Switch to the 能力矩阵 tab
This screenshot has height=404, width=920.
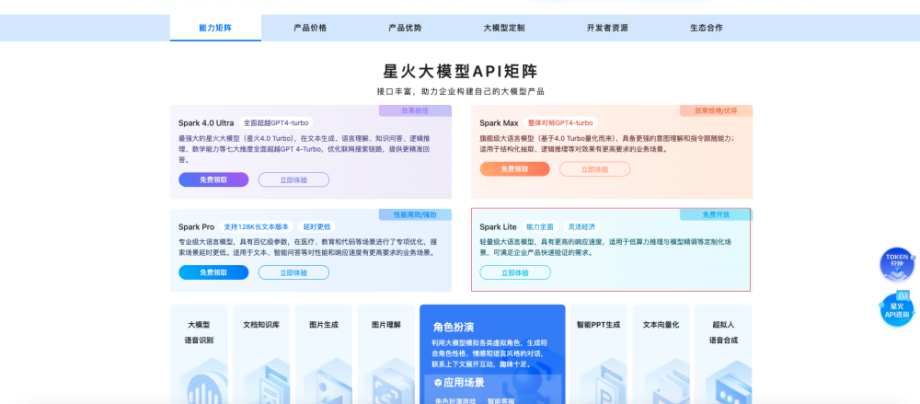click(x=215, y=28)
